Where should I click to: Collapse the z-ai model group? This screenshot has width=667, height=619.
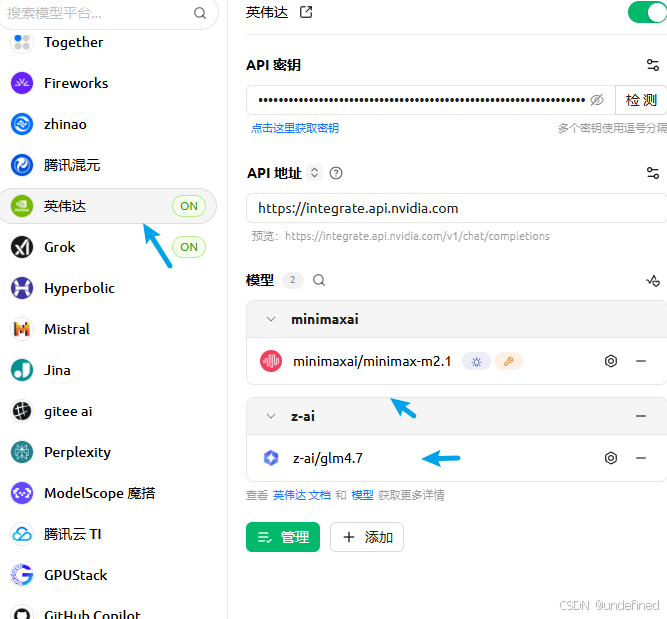coord(271,416)
